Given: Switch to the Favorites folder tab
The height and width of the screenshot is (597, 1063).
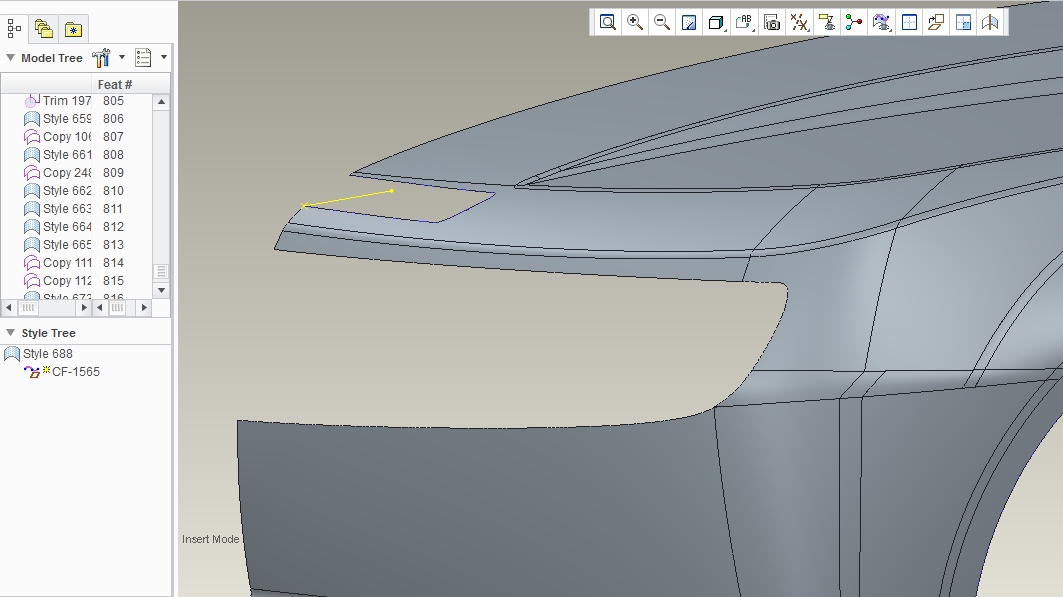Looking at the screenshot, I should click(x=73, y=29).
